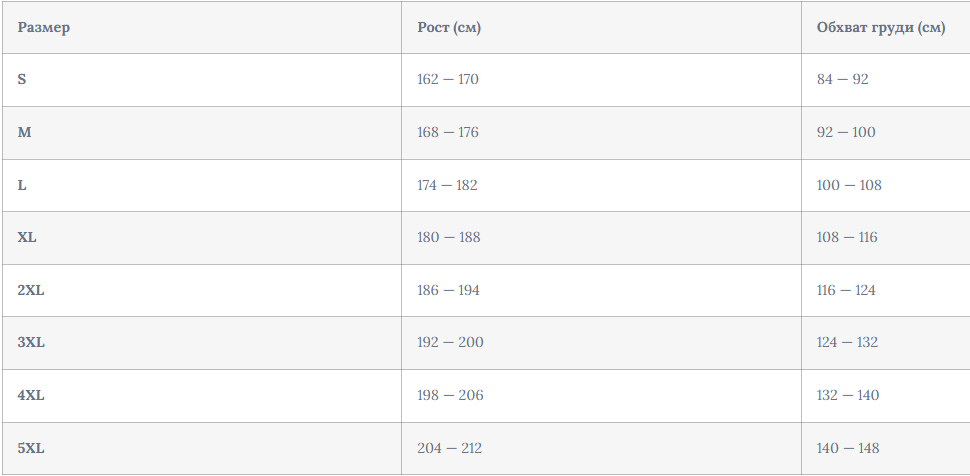970x476 pixels.
Task: Select the S size cell
Action: [x=22, y=79]
